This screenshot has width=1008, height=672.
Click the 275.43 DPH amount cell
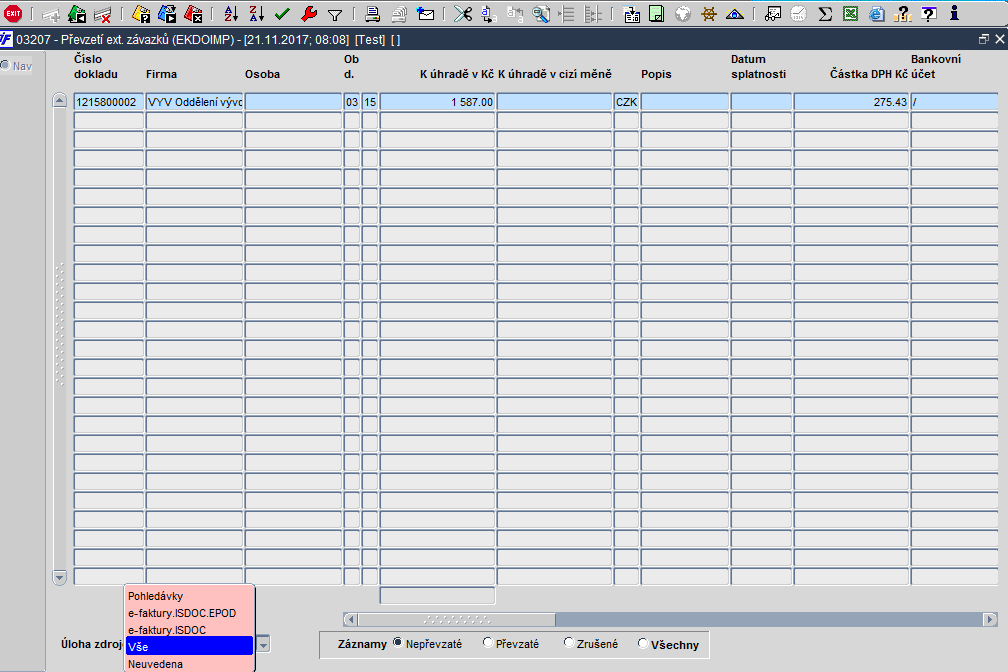tap(851, 102)
